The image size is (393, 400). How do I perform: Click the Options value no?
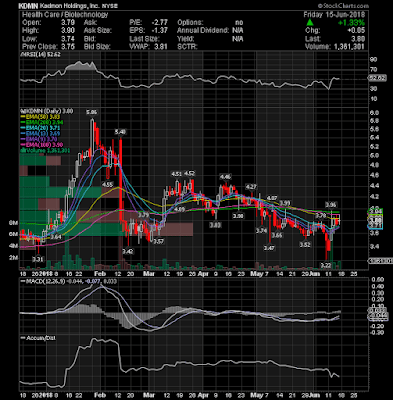[x=239, y=23]
